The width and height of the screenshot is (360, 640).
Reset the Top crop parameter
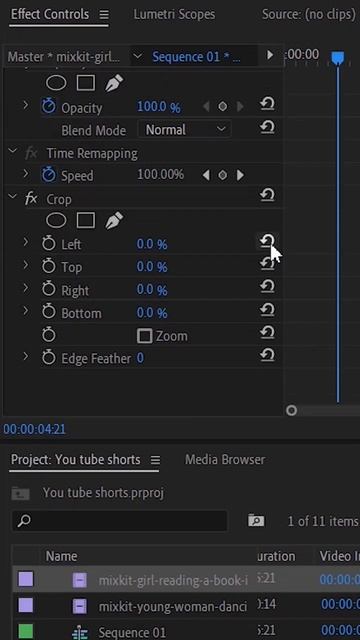tap(267, 264)
